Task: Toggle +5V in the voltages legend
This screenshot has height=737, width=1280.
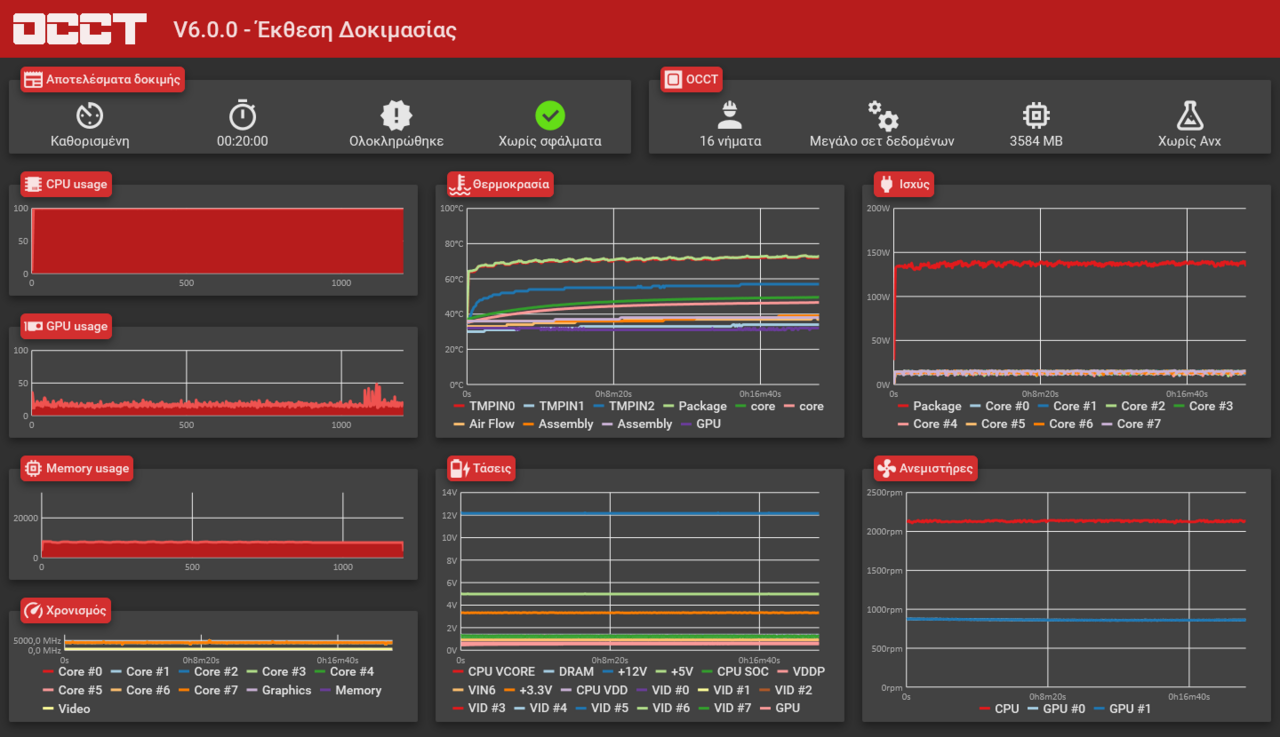Action: tap(675, 672)
